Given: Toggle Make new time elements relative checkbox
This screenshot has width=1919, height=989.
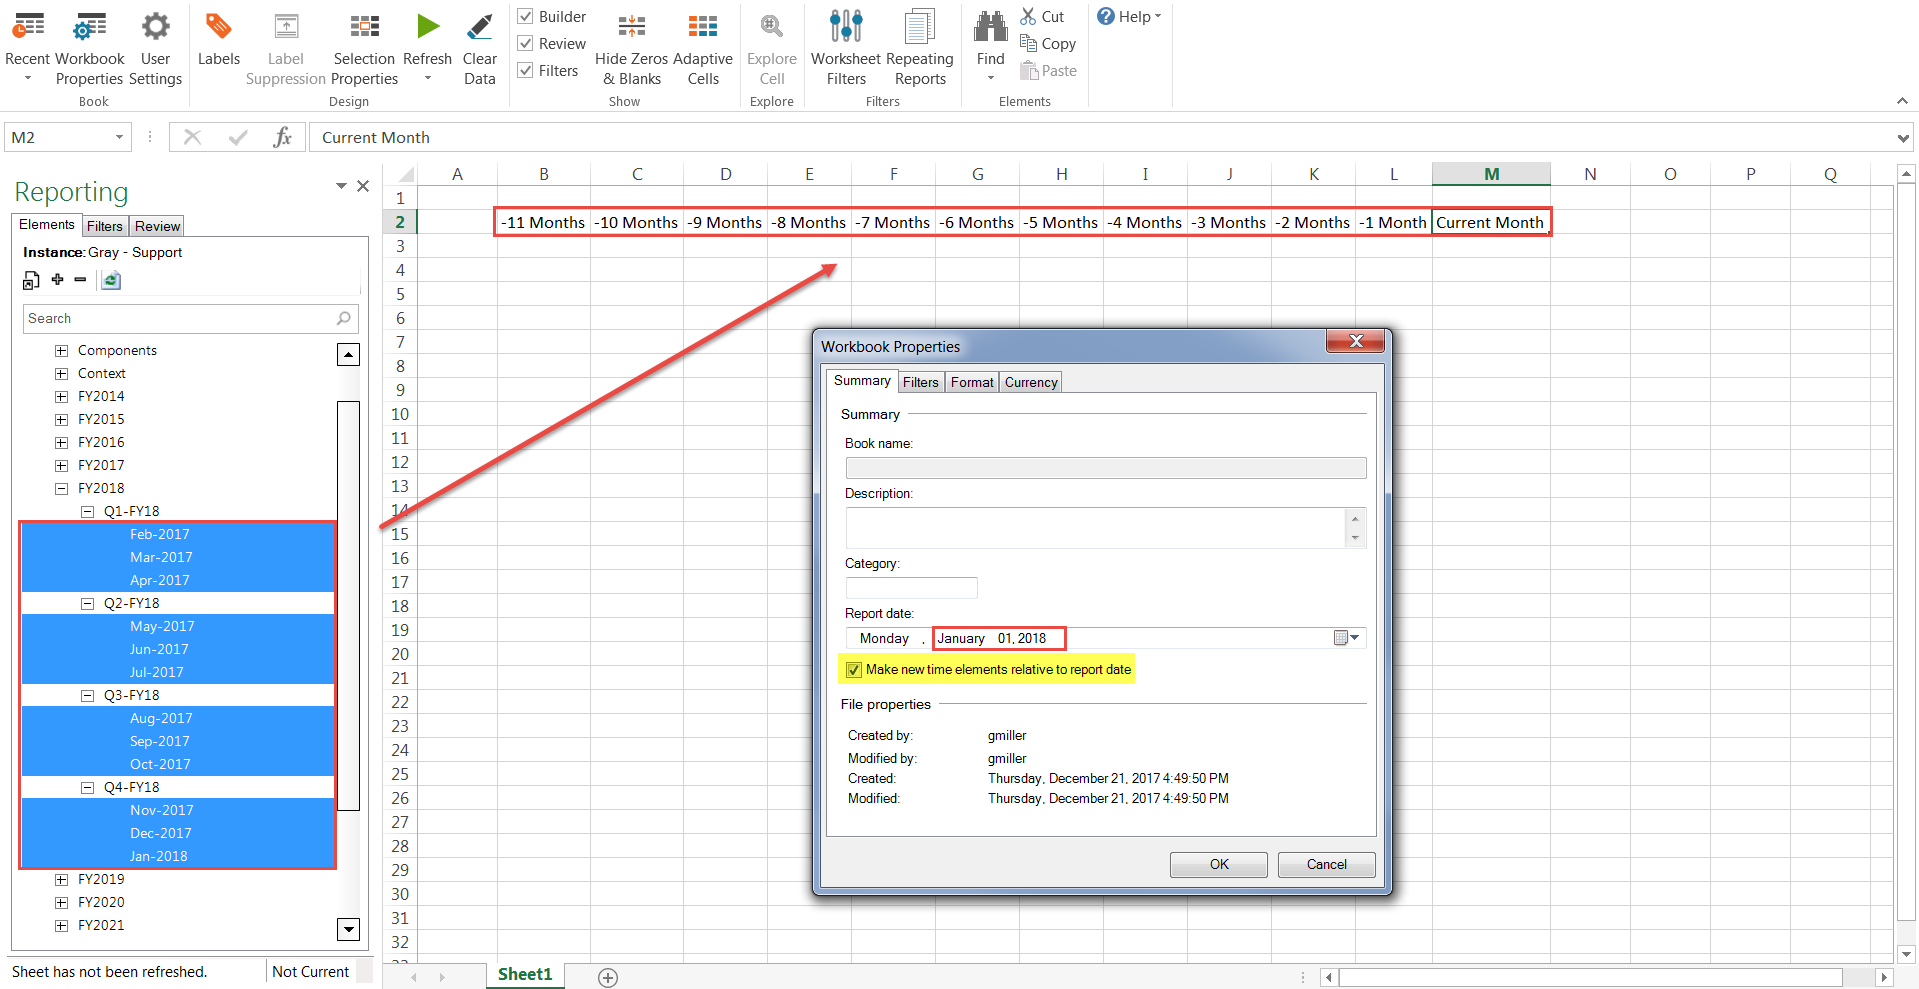Looking at the screenshot, I should click(854, 670).
